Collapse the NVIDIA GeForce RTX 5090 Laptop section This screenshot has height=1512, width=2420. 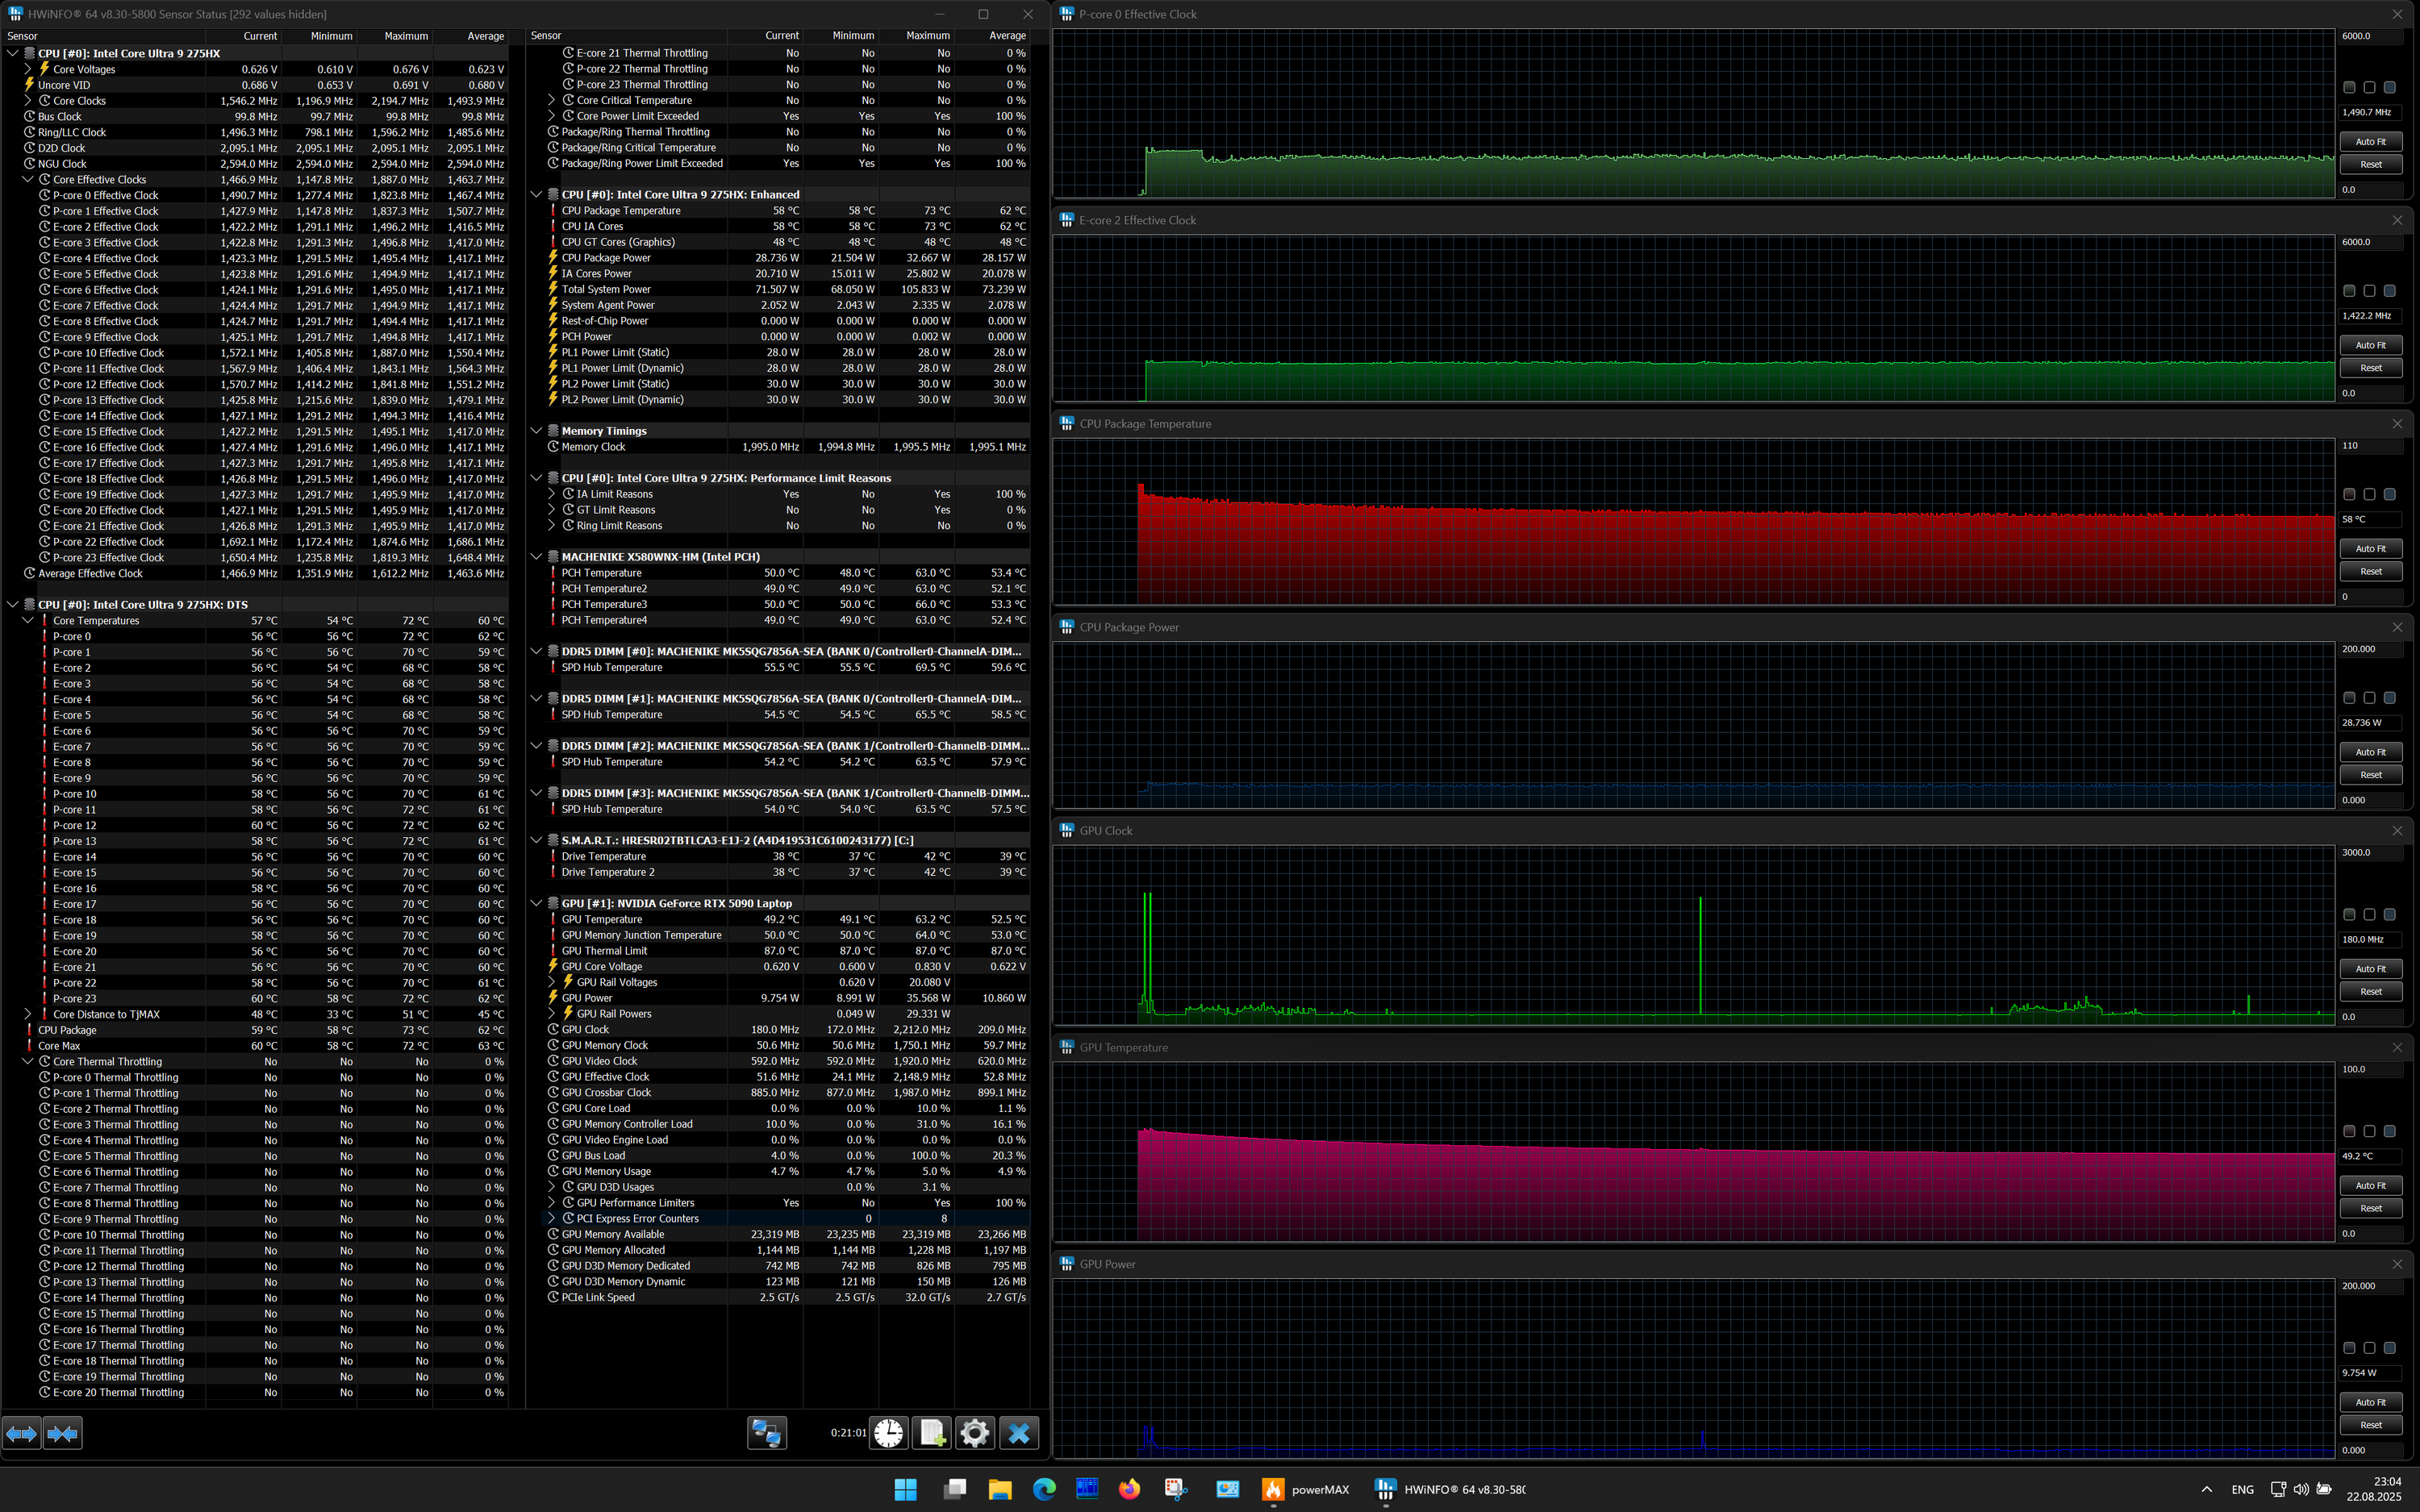537,903
